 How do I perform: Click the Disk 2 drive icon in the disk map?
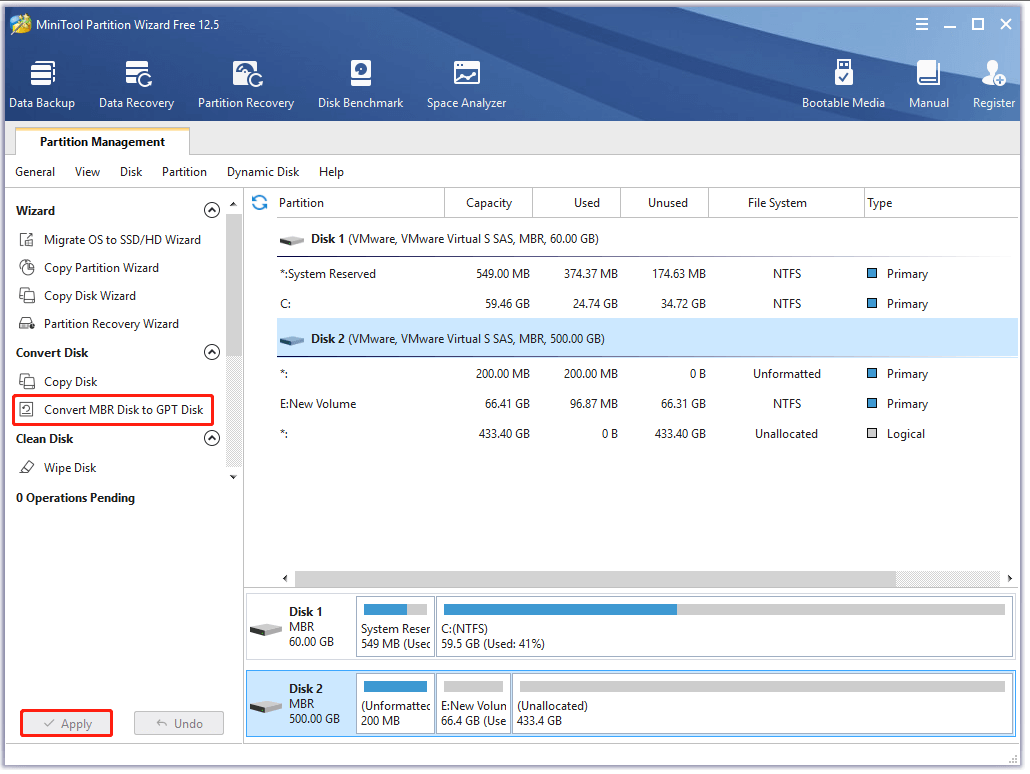point(266,706)
